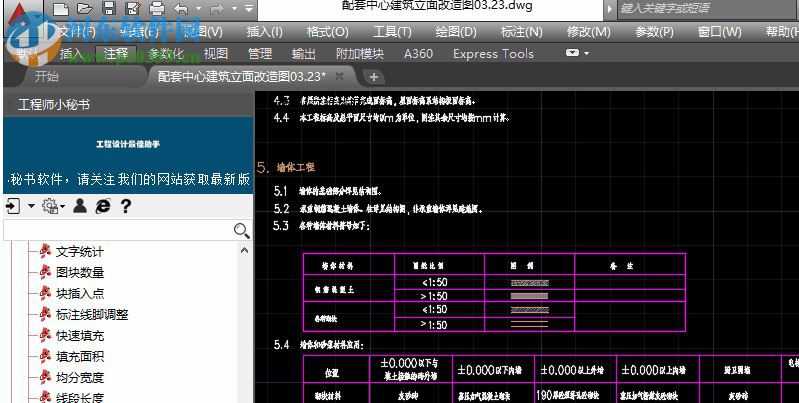Click the search field expand arrow at the title bar

609,9
